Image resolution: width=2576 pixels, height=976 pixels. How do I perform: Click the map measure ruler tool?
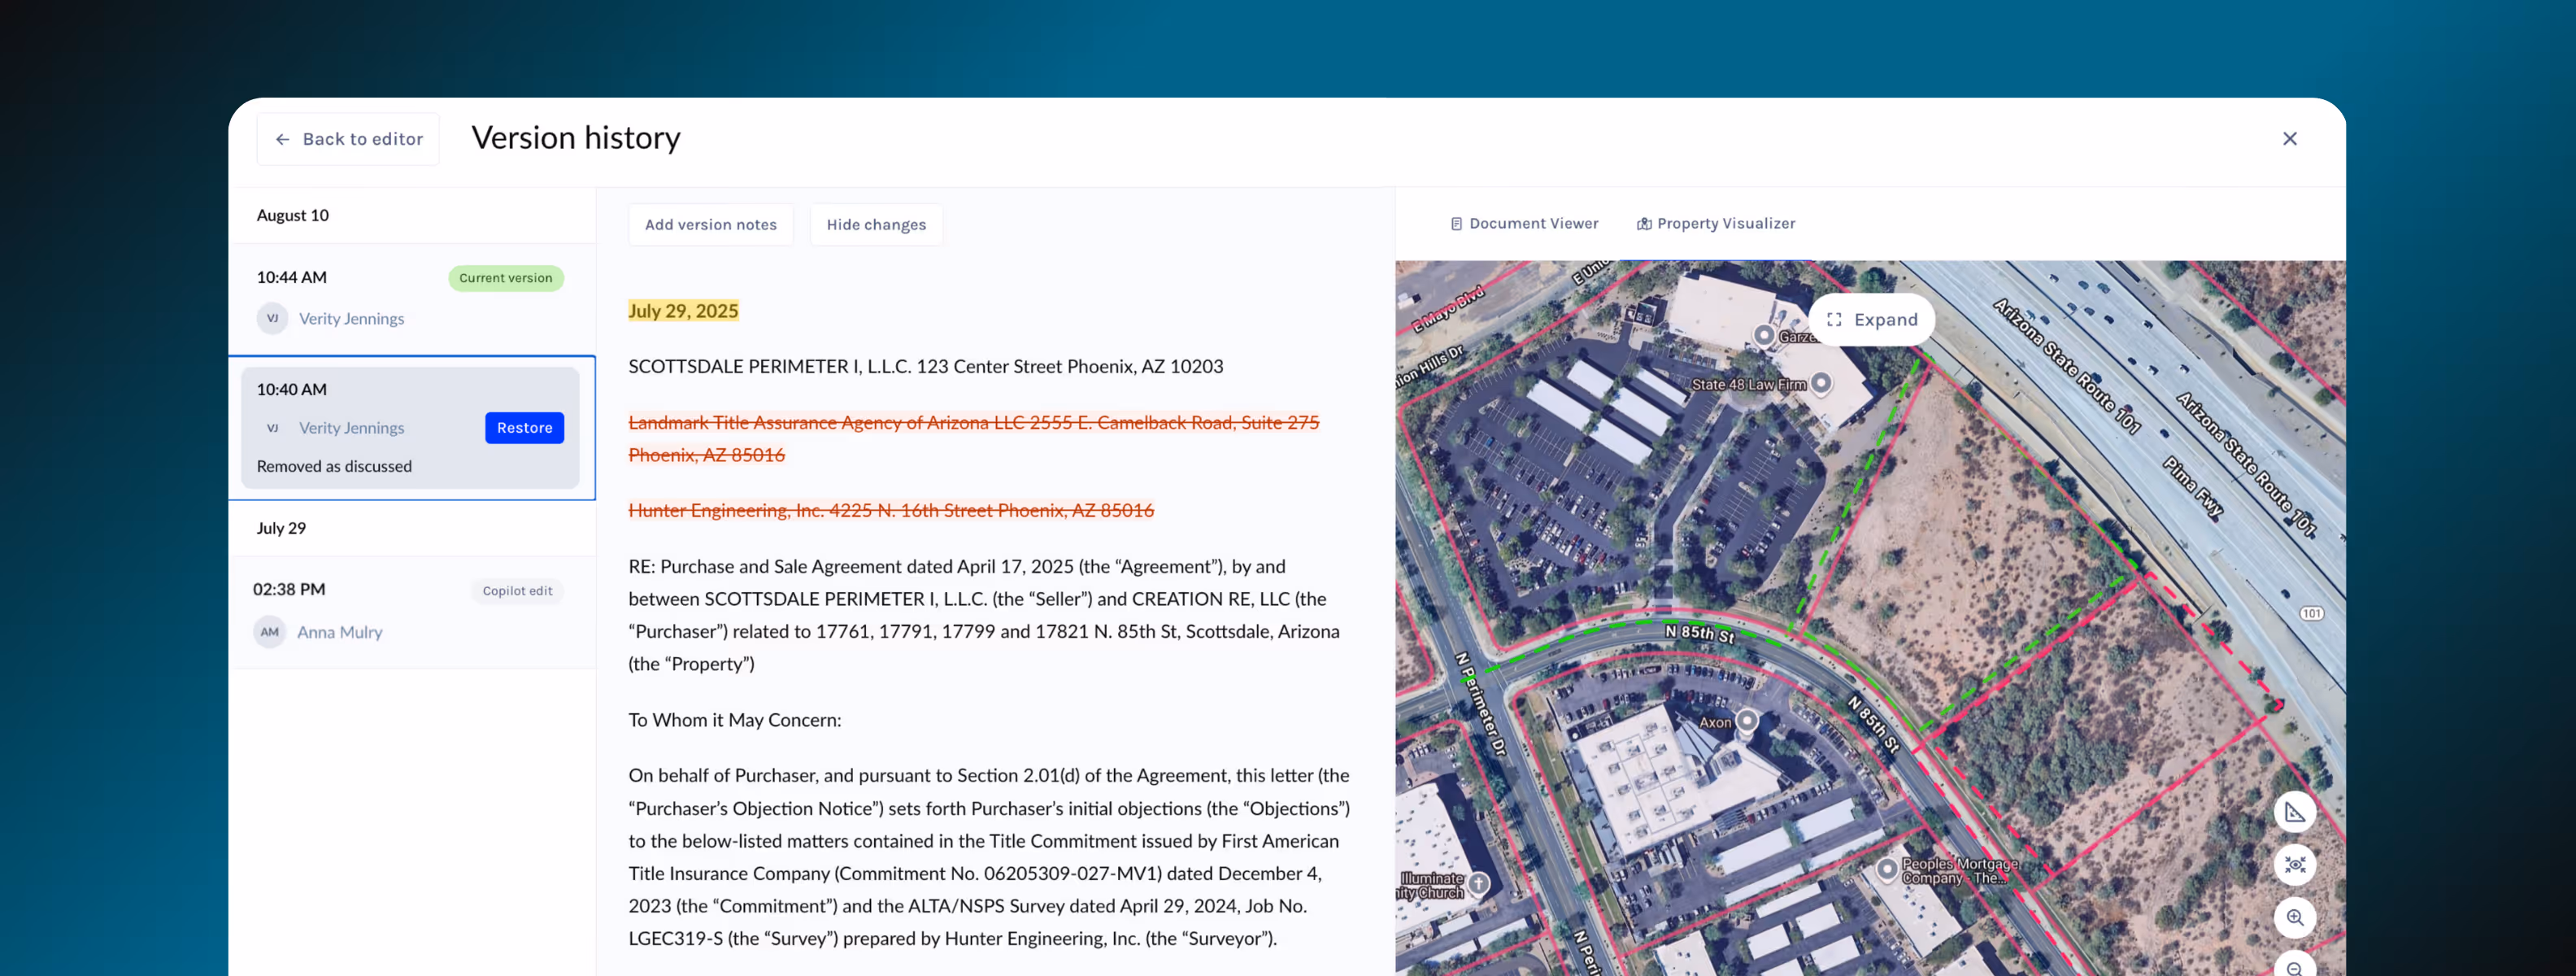(x=2294, y=812)
